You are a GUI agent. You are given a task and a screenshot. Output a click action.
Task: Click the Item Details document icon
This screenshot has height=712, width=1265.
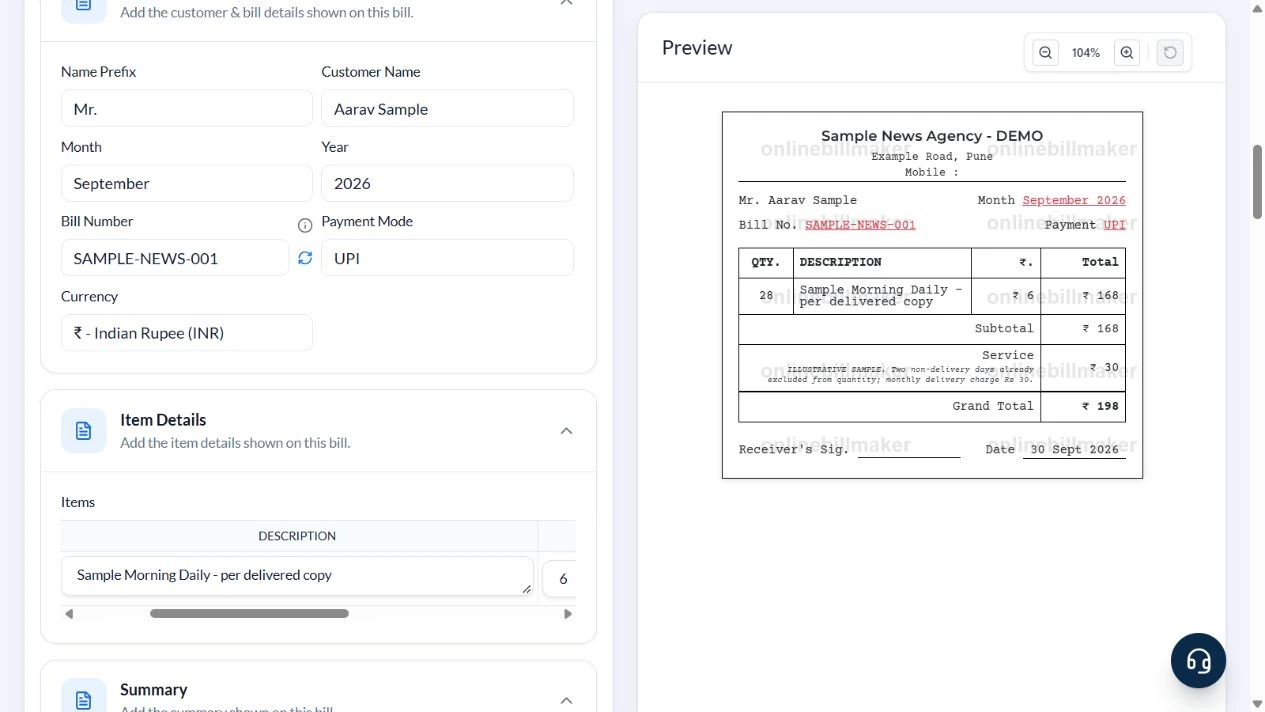(84, 430)
